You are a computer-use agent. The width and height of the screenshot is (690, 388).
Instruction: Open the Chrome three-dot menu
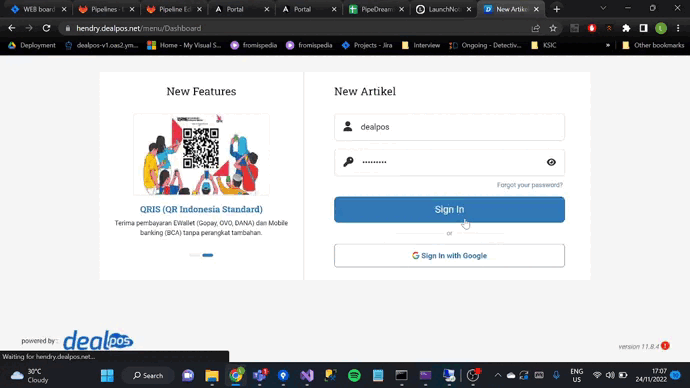pos(678,28)
